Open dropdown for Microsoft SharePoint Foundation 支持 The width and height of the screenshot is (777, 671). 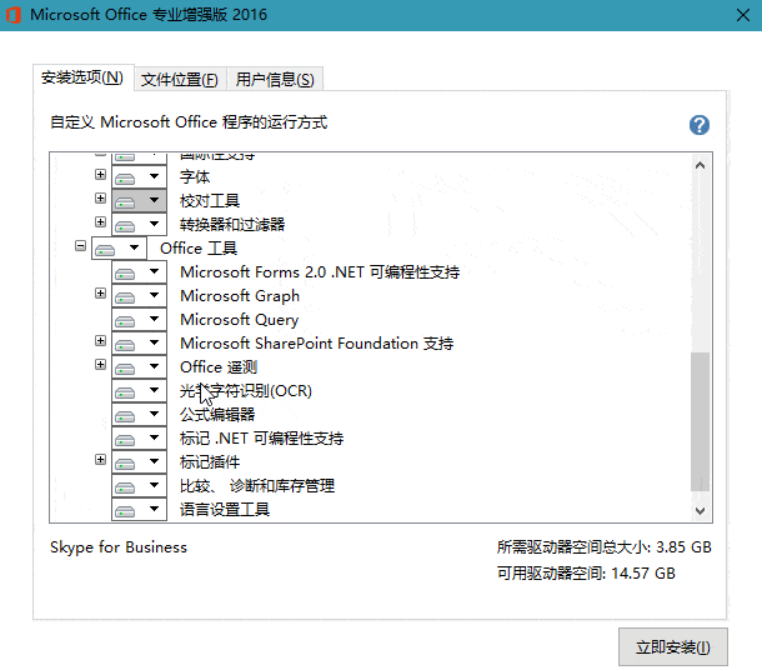point(139,343)
